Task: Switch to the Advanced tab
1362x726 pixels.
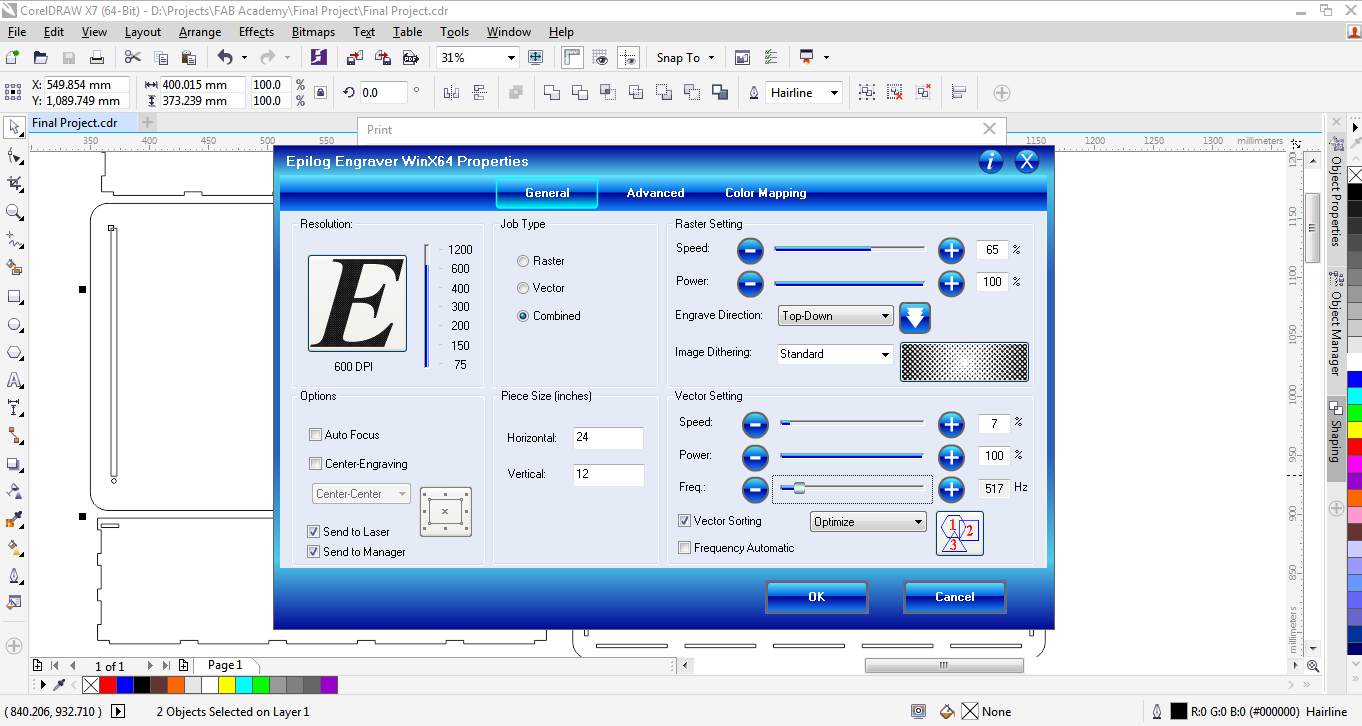Action: (x=655, y=193)
